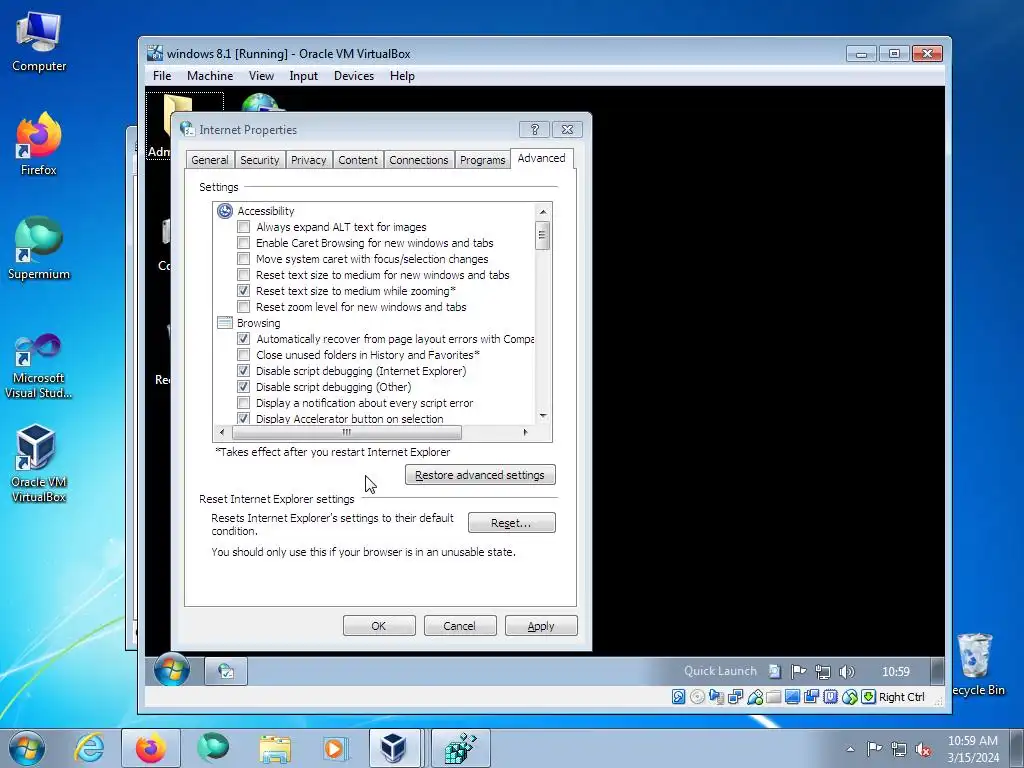Screen dimensions: 1024x768
Task: Open Windows Media Player on host taskbar
Action: 336,748
